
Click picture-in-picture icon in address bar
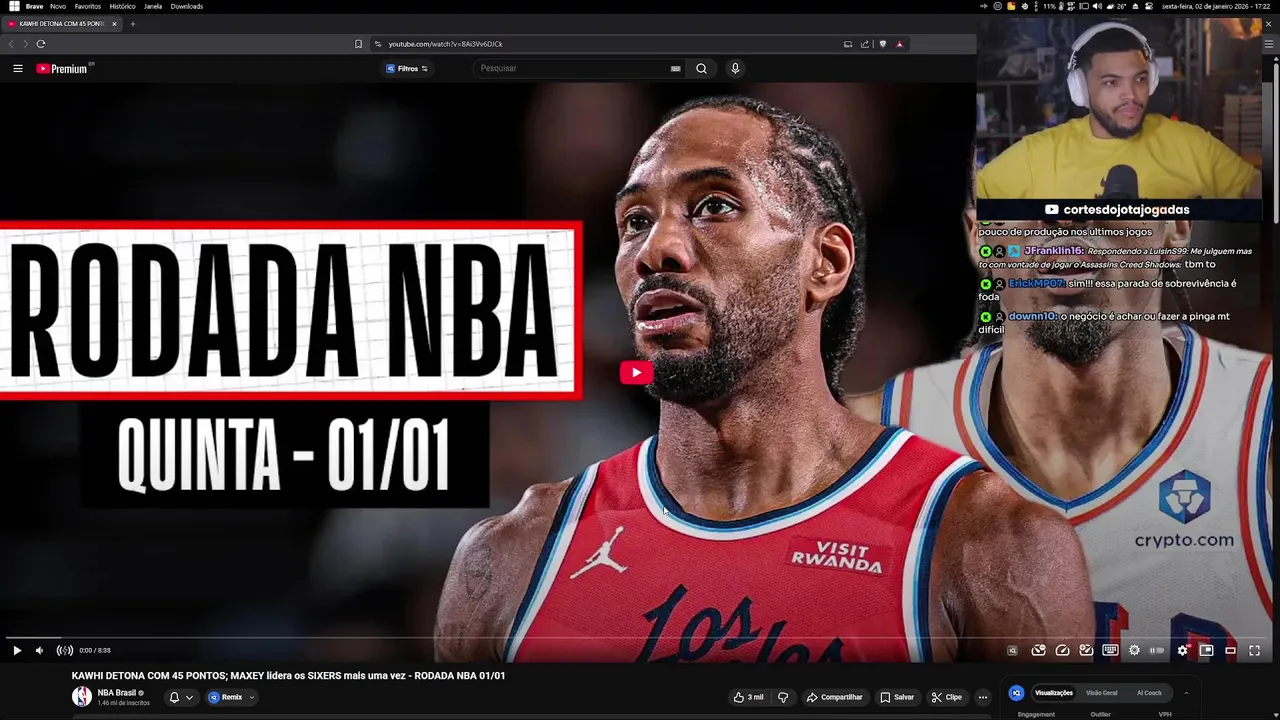tap(848, 44)
